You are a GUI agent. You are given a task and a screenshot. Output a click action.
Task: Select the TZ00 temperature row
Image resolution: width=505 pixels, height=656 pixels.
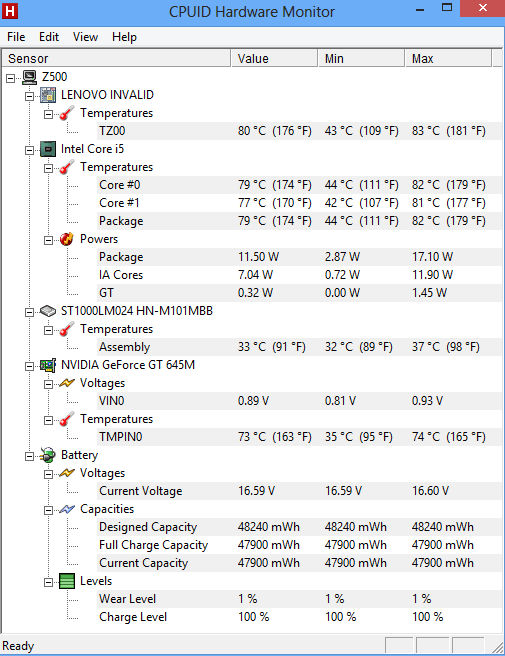[300, 131]
